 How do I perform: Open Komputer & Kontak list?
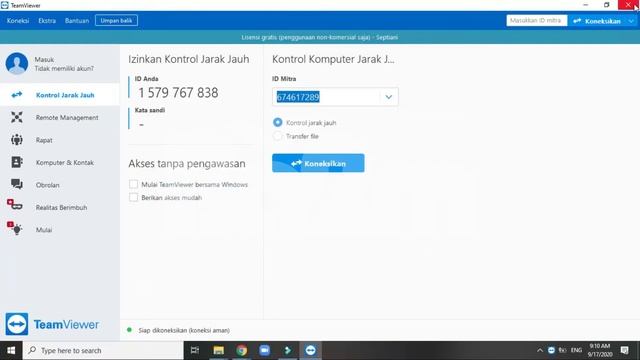[x=60, y=162]
